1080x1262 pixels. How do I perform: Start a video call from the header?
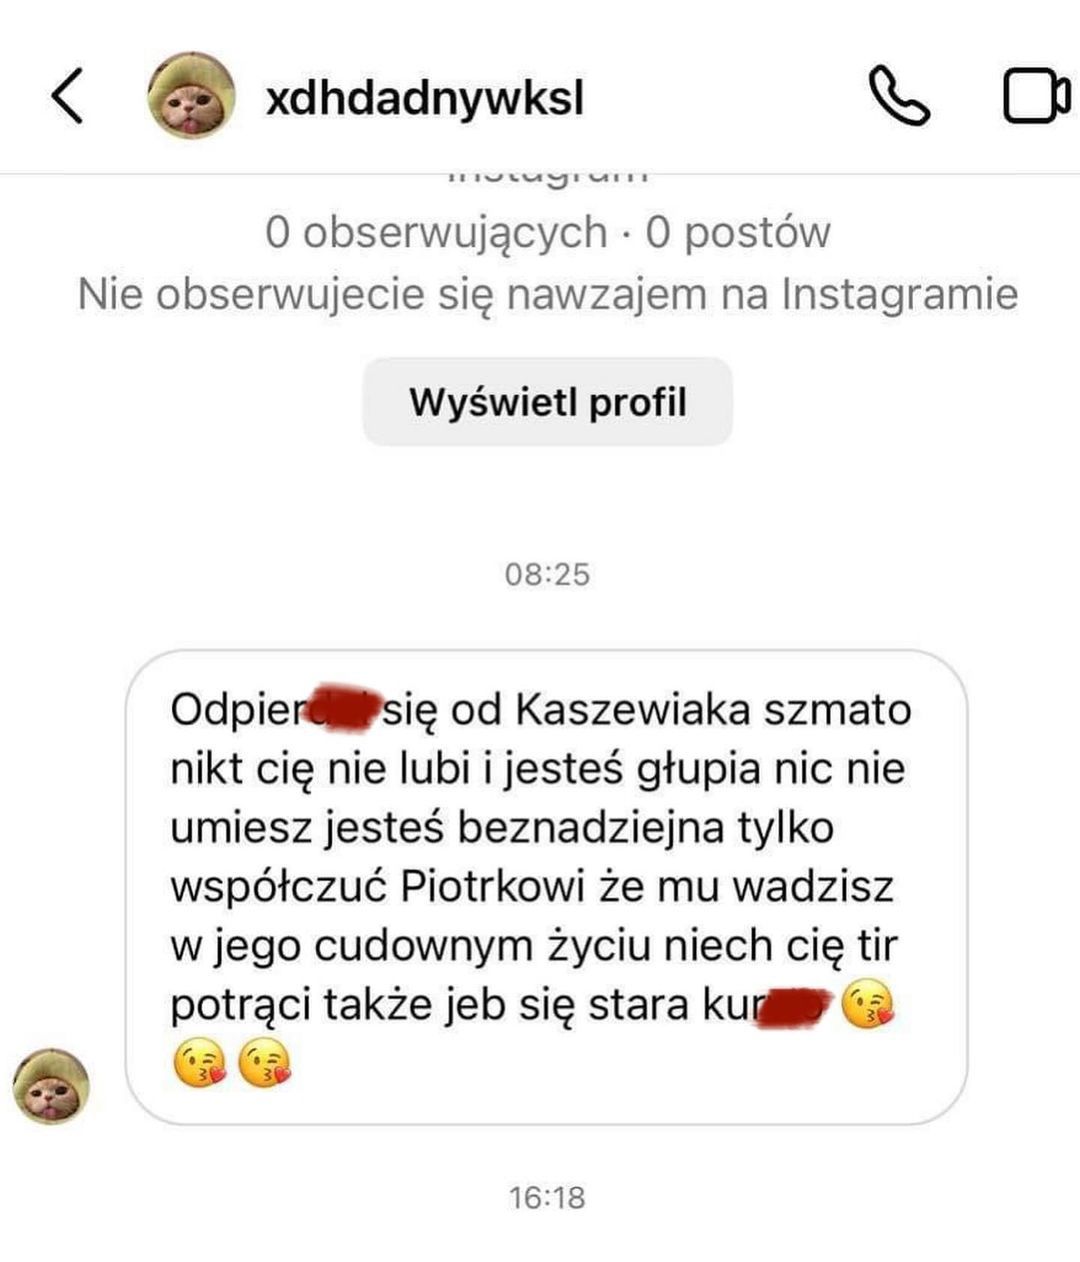[x=1037, y=96]
